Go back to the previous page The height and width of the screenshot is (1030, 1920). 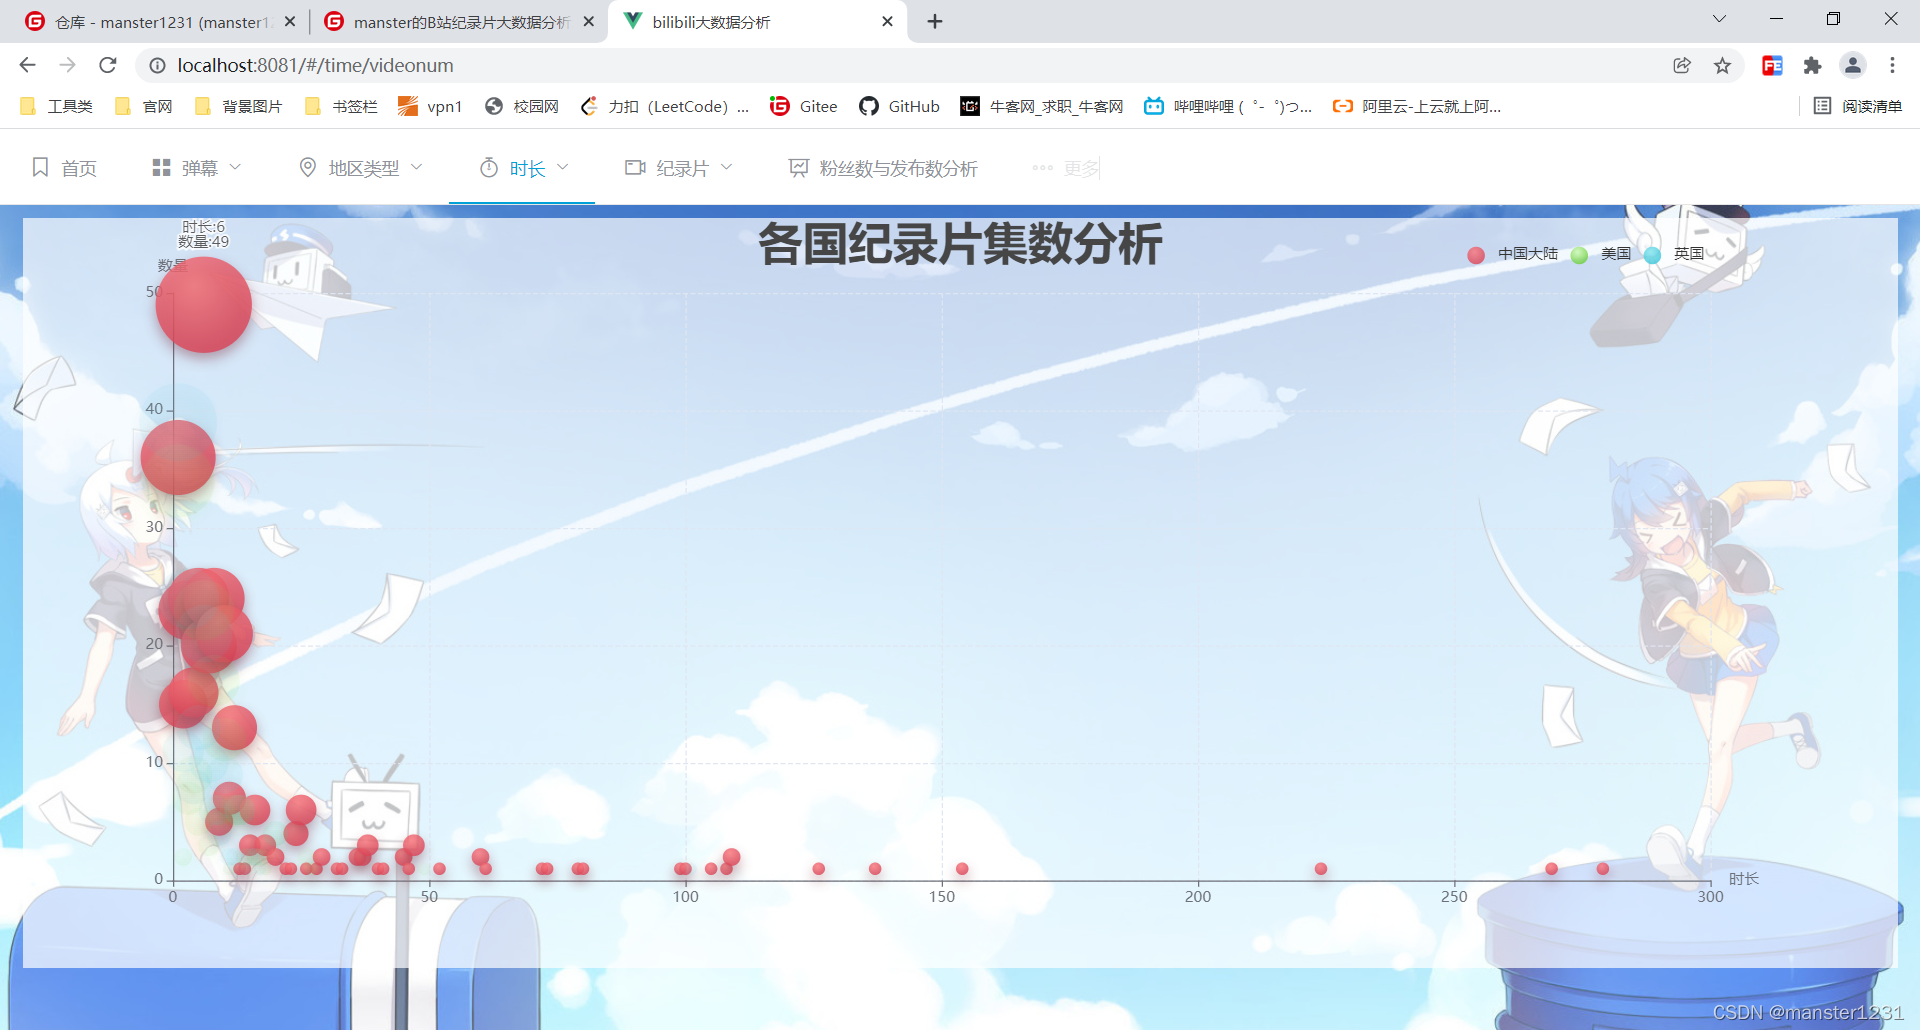(27, 65)
